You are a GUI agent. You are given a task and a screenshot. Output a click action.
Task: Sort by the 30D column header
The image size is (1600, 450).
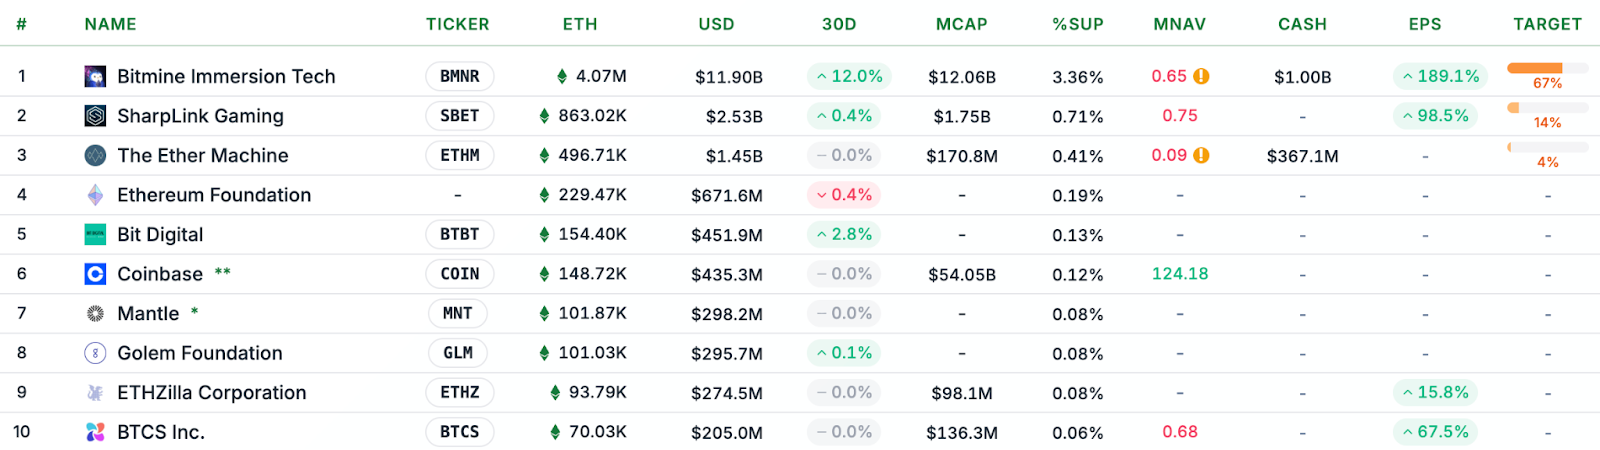839,24
